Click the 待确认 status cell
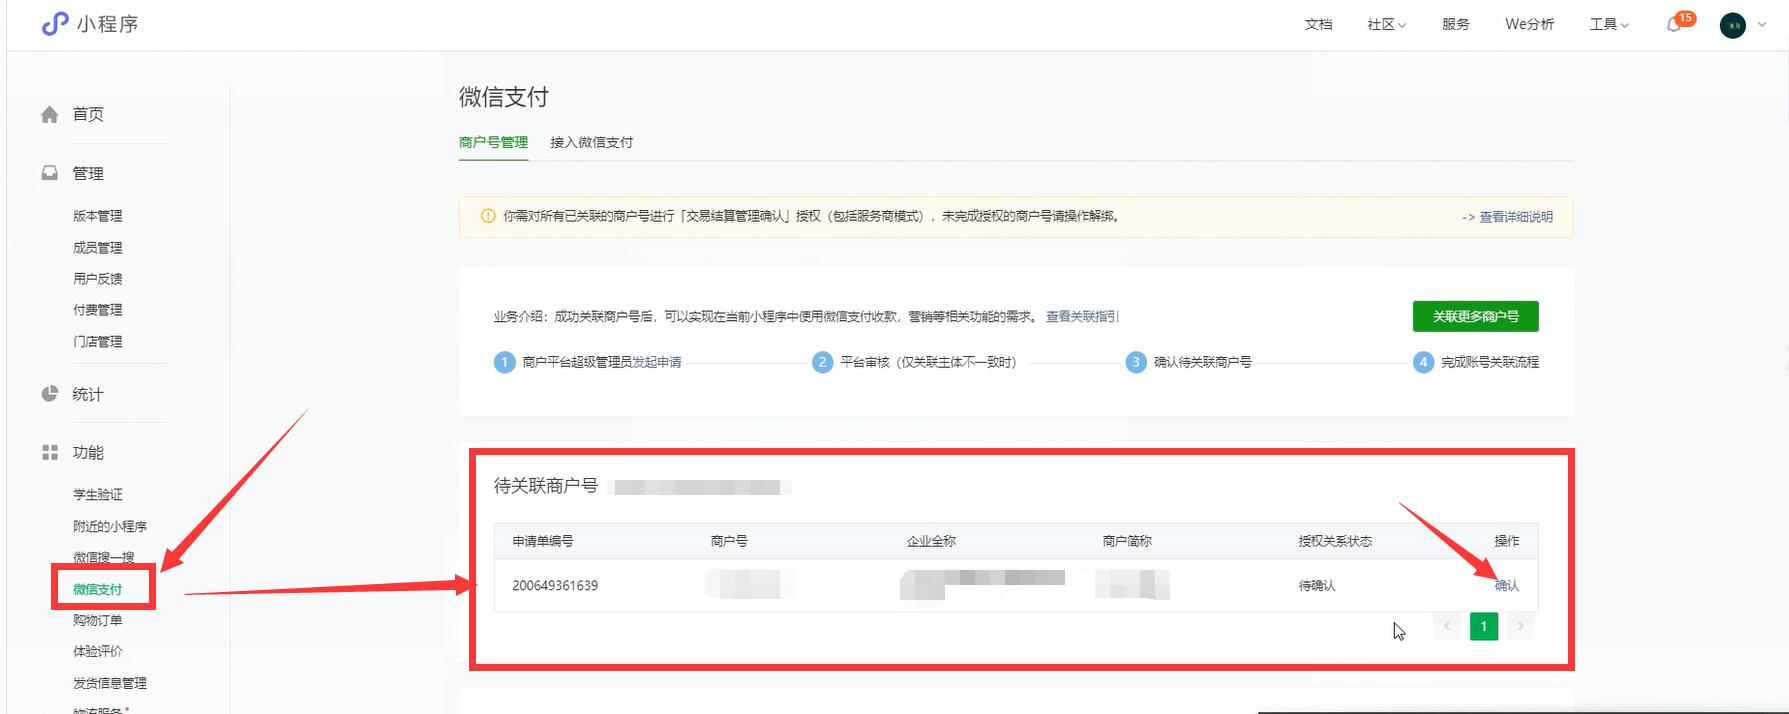Viewport: 1789px width, 714px height. click(x=1317, y=585)
